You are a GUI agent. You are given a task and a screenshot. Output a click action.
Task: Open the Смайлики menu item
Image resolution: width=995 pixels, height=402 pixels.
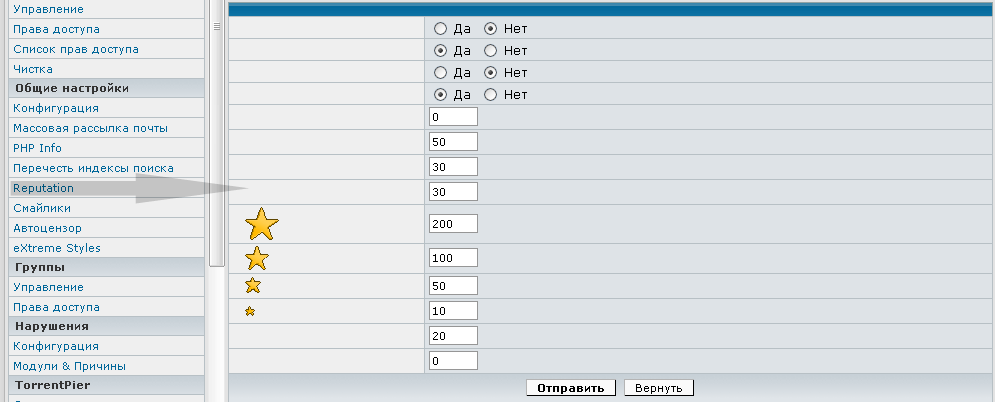(41, 207)
